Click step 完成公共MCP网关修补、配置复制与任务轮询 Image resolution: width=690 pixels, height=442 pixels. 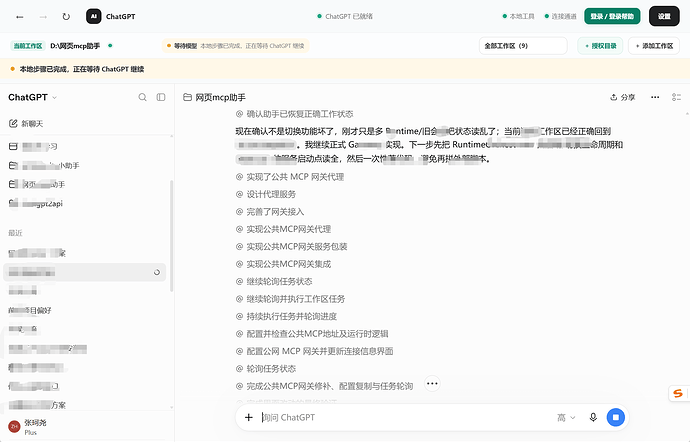click(324, 386)
